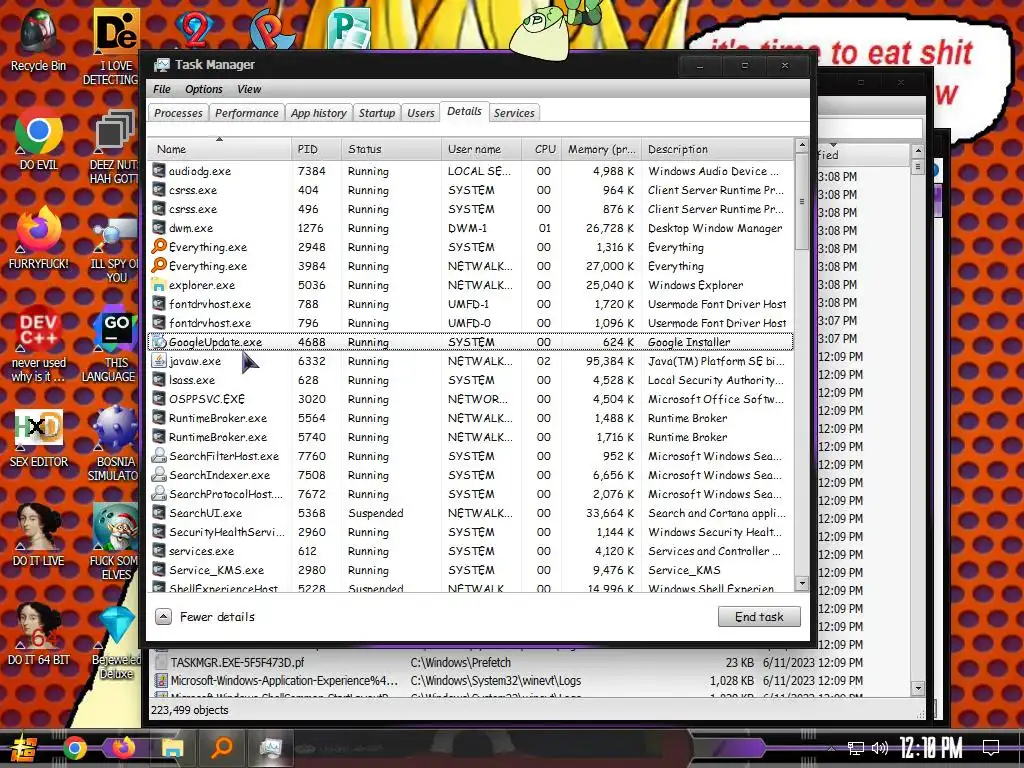Click the taskbar clock showing 12:10 PM
The width and height of the screenshot is (1024, 768).
point(931,748)
